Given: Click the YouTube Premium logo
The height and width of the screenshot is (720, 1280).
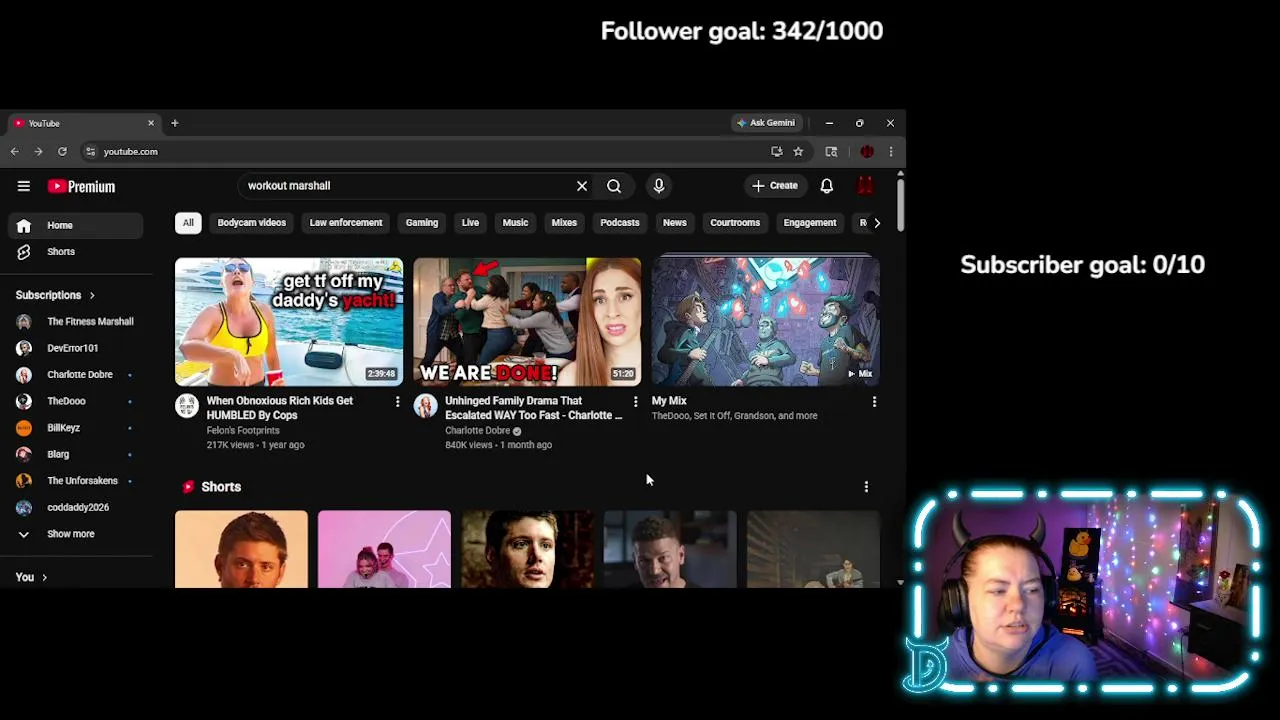Looking at the screenshot, I should (x=81, y=186).
